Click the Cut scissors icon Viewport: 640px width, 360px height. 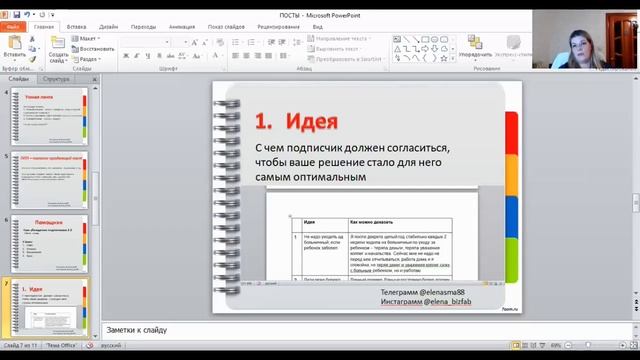[32, 39]
